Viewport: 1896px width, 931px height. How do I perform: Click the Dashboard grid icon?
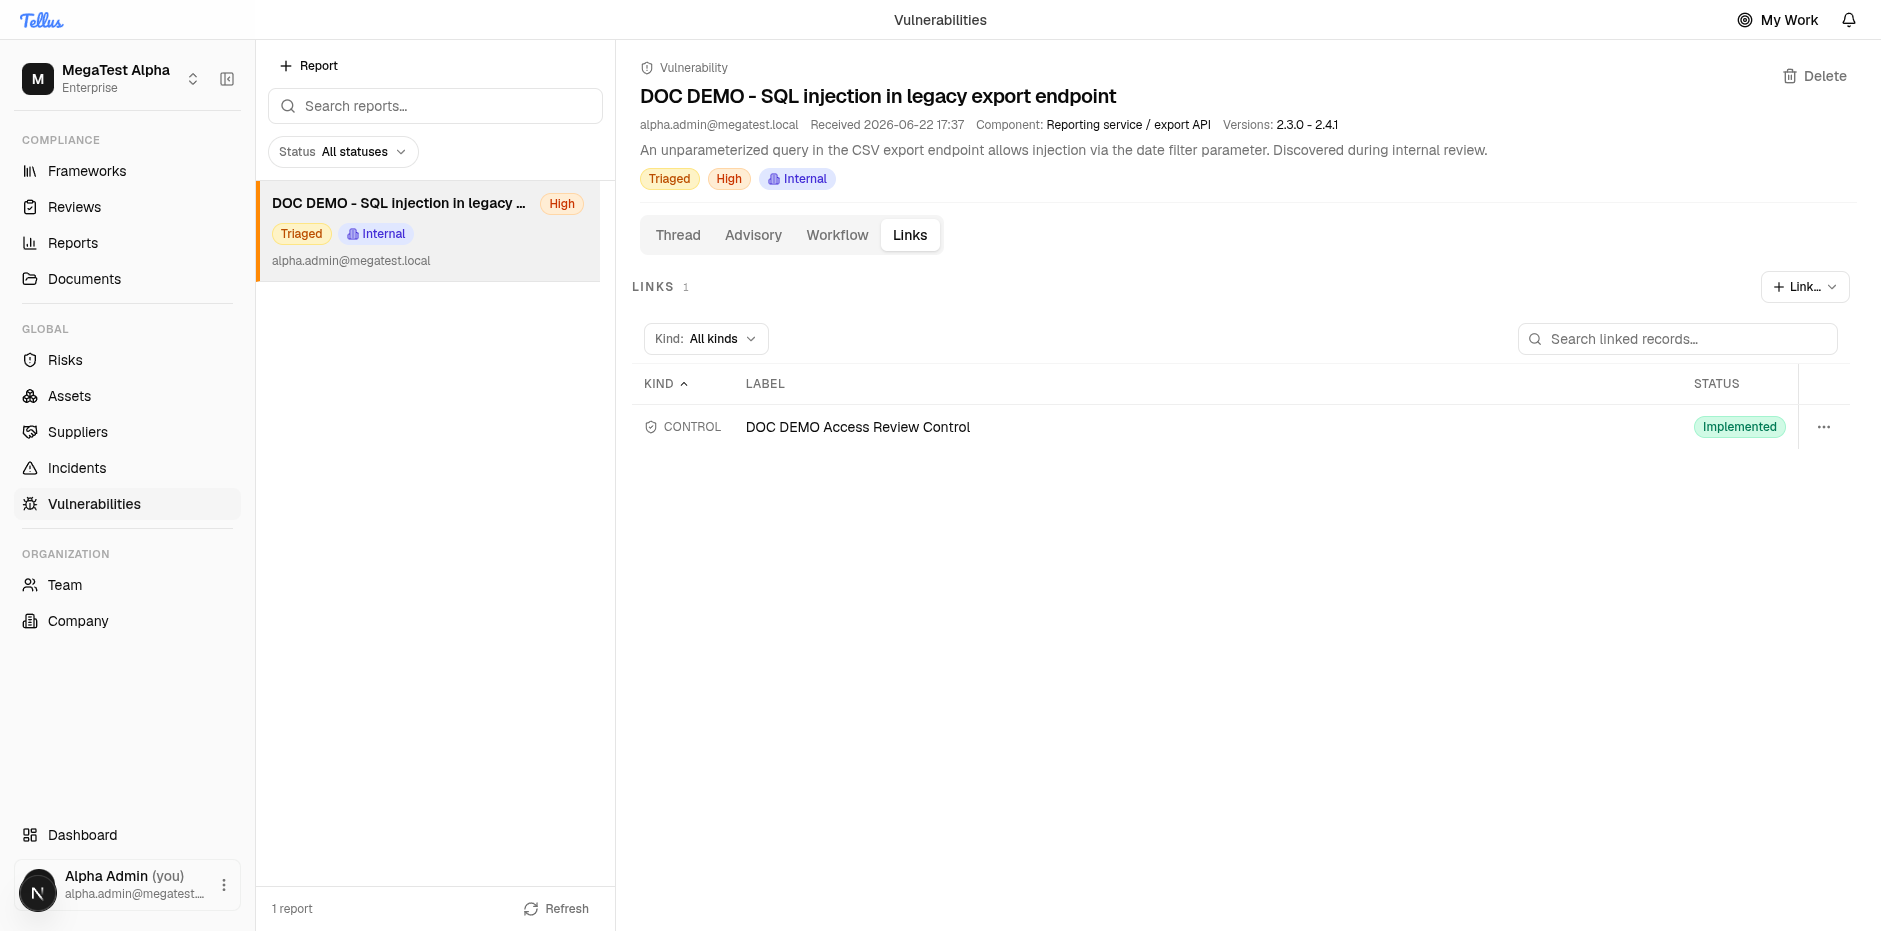coord(30,835)
